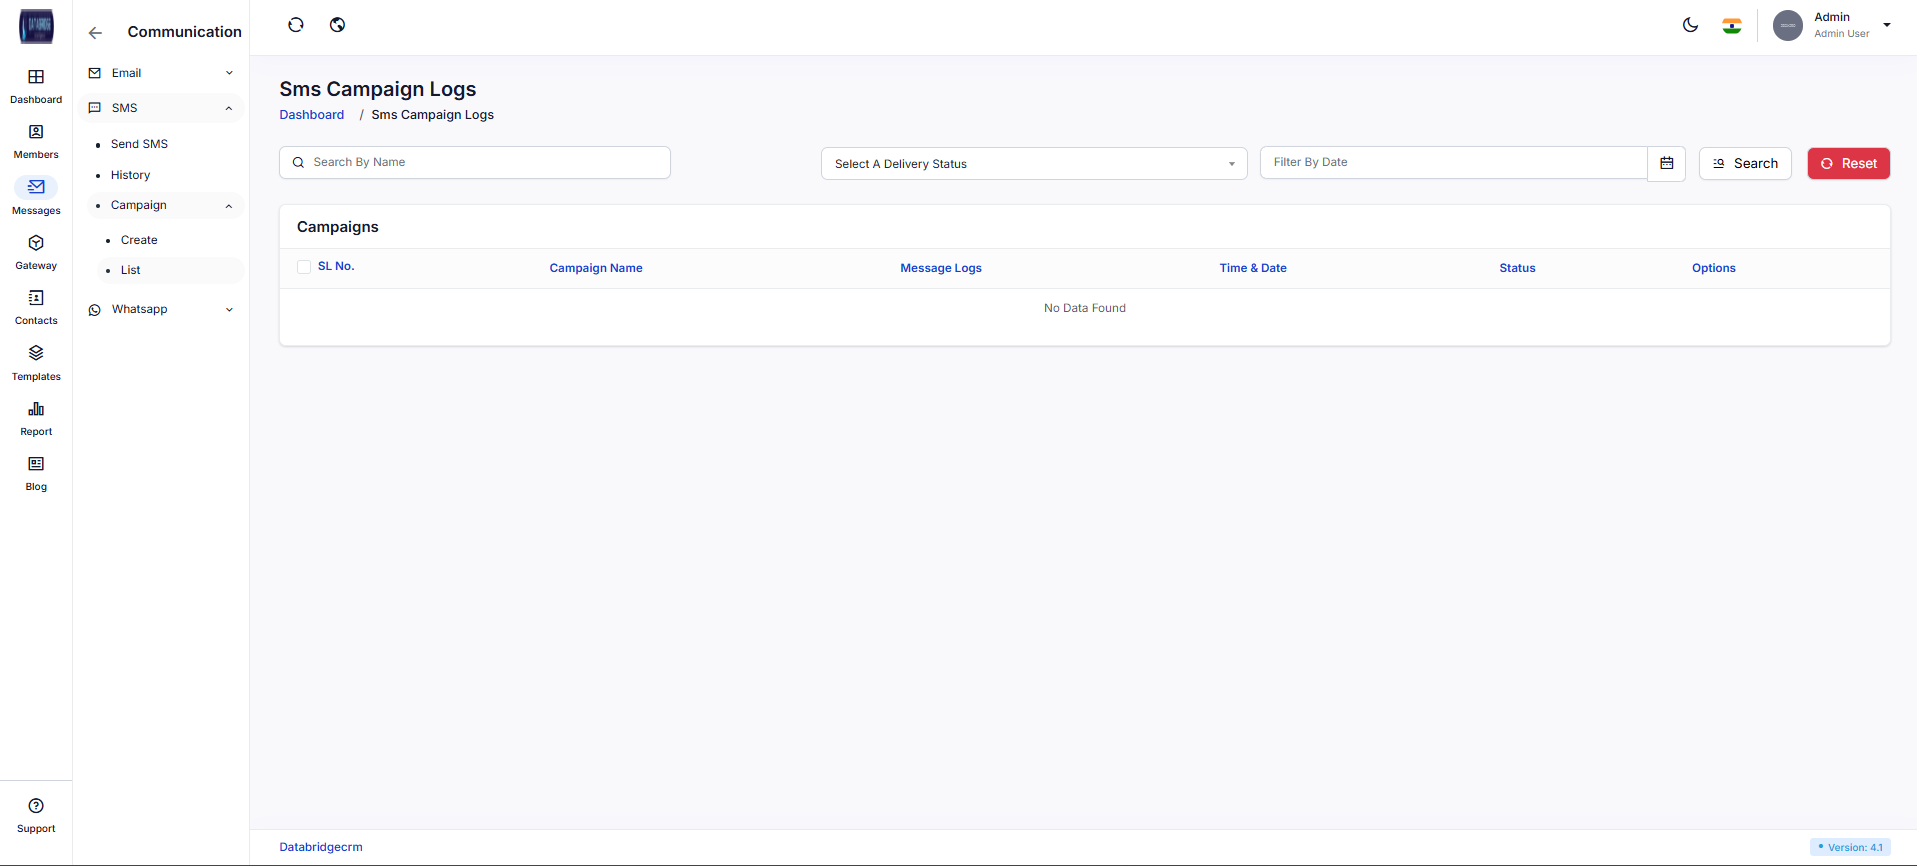This screenshot has width=1917, height=866.
Task: Open the Gateway section icon
Action: tap(36, 244)
